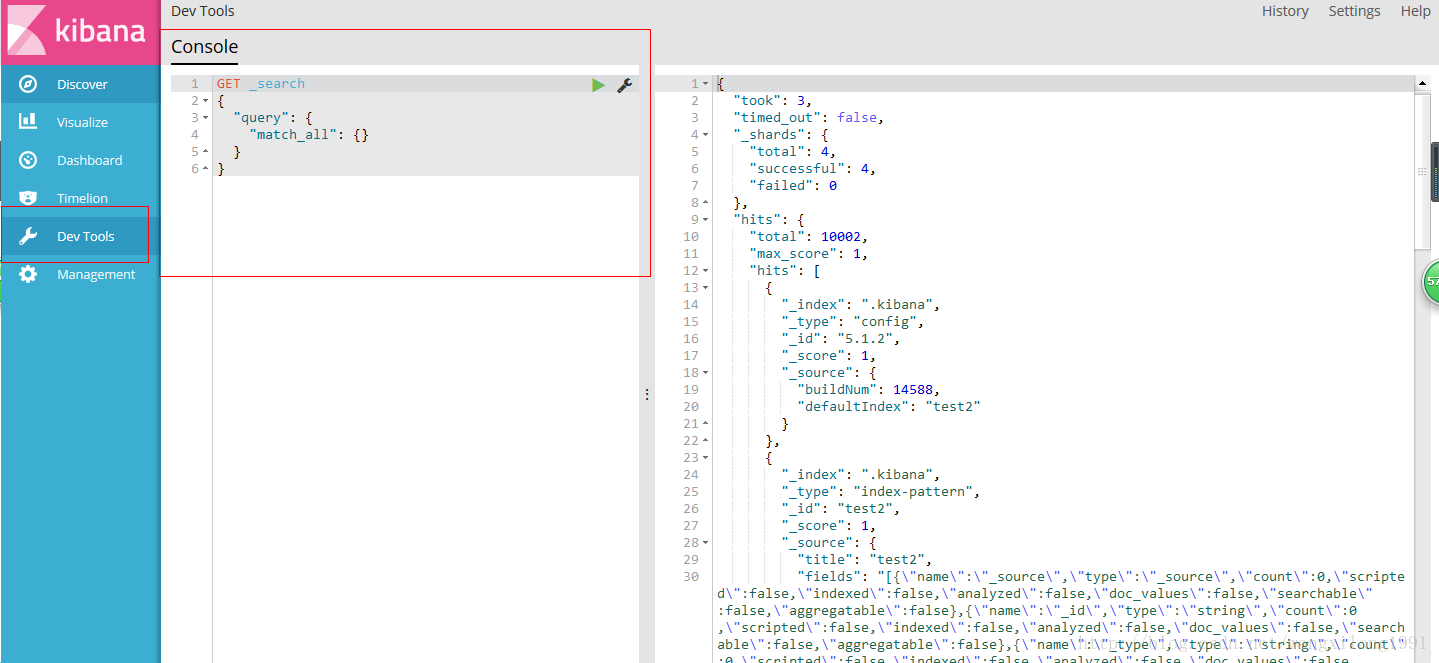Click the pane resize handle between editor and response
The height and width of the screenshot is (663, 1439).
[x=647, y=394]
